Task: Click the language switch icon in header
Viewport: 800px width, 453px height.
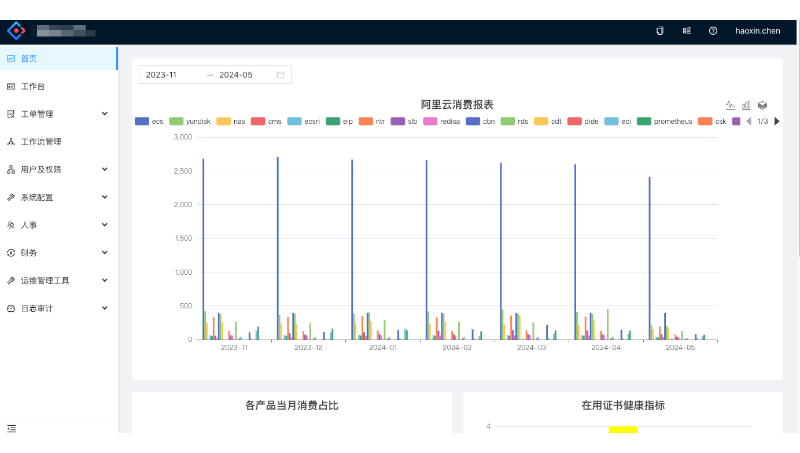Action: point(686,31)
